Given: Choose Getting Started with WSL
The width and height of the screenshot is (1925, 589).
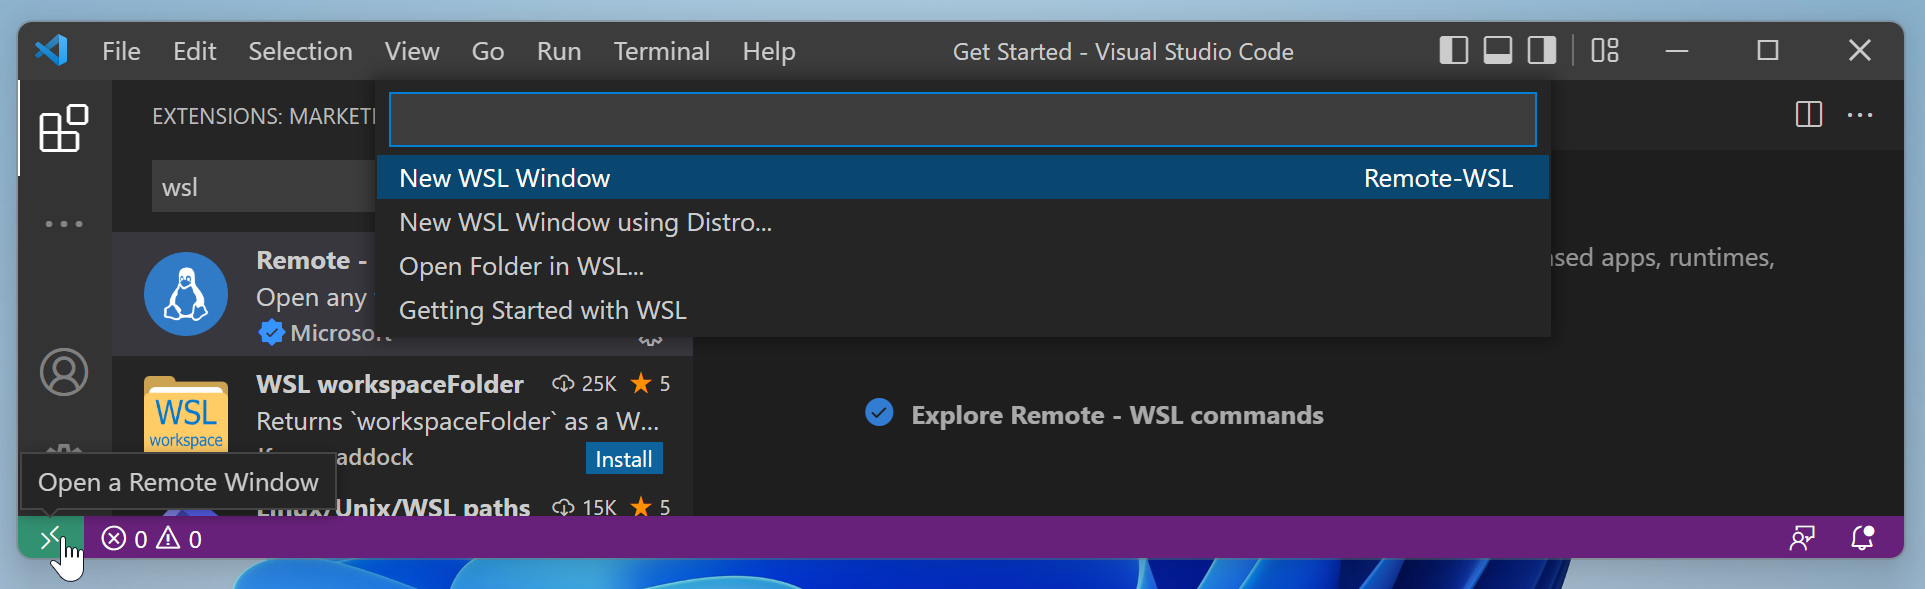Looking at the screenshot, I should pyautogui.click(x=542, y=310).
